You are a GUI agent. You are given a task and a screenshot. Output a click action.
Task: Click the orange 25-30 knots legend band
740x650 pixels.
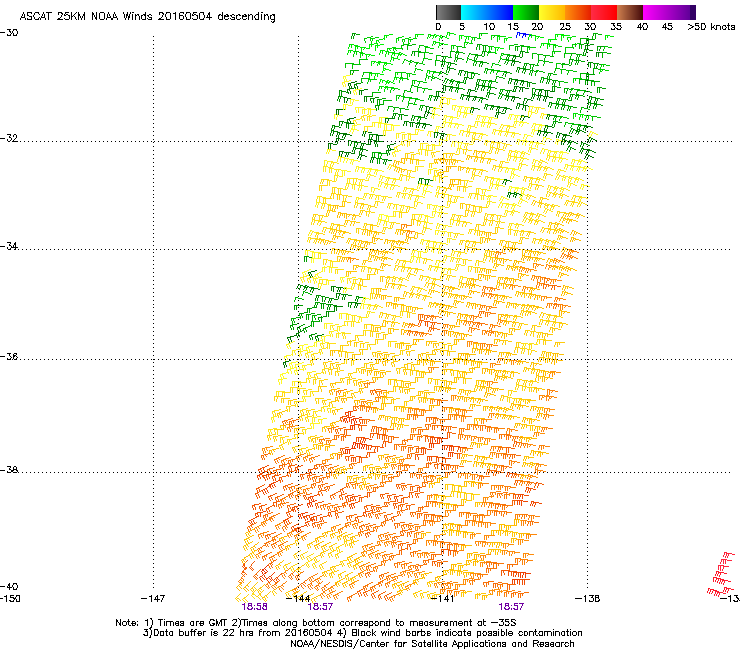click(x=578, y=12)
